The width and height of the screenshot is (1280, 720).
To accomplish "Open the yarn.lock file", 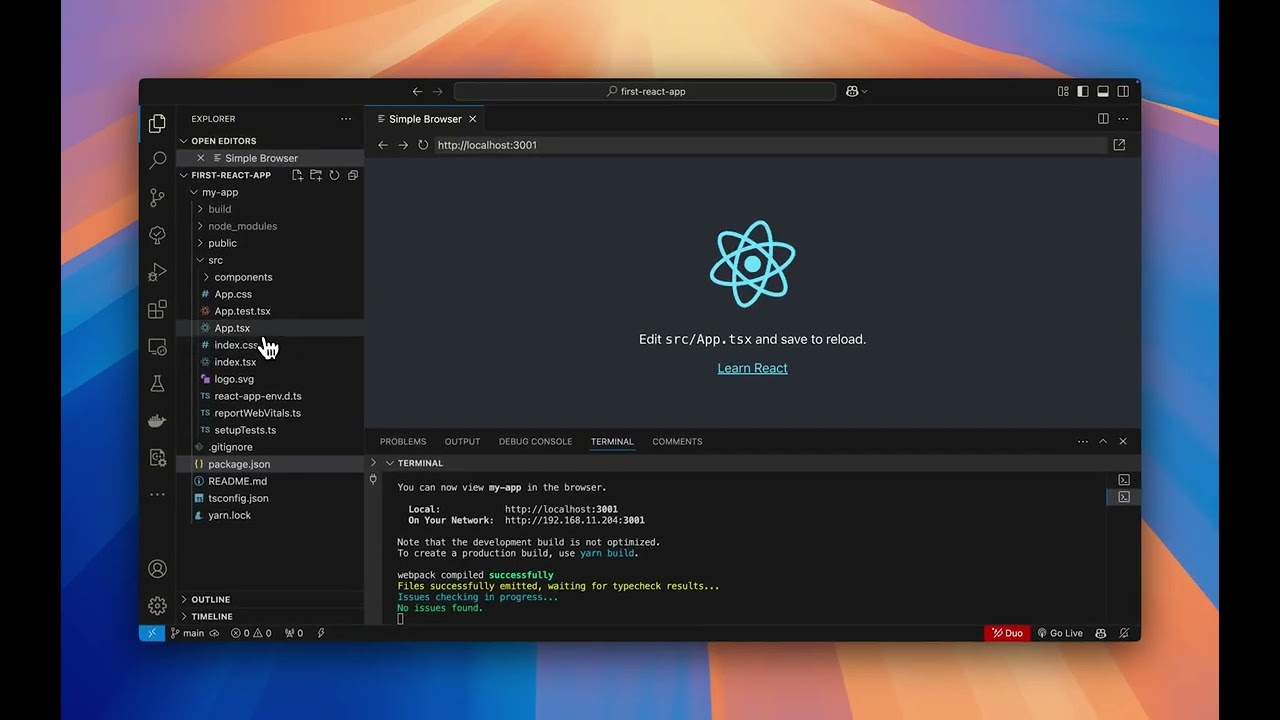I will 229,515.
